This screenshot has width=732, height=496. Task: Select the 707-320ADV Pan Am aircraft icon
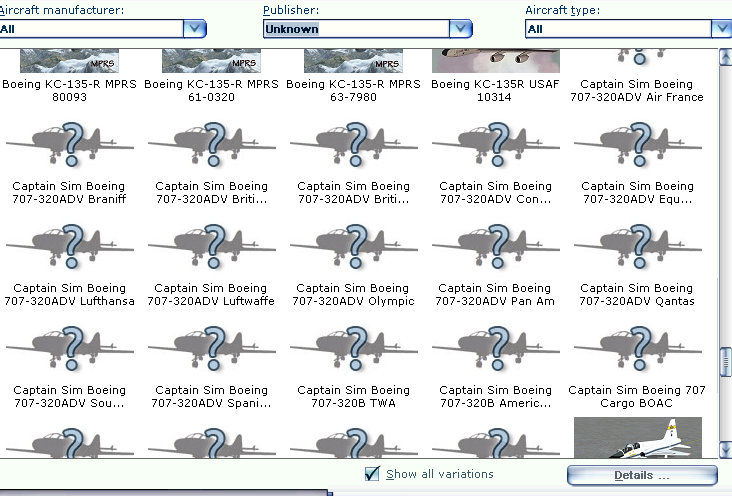tap(495, 244)
